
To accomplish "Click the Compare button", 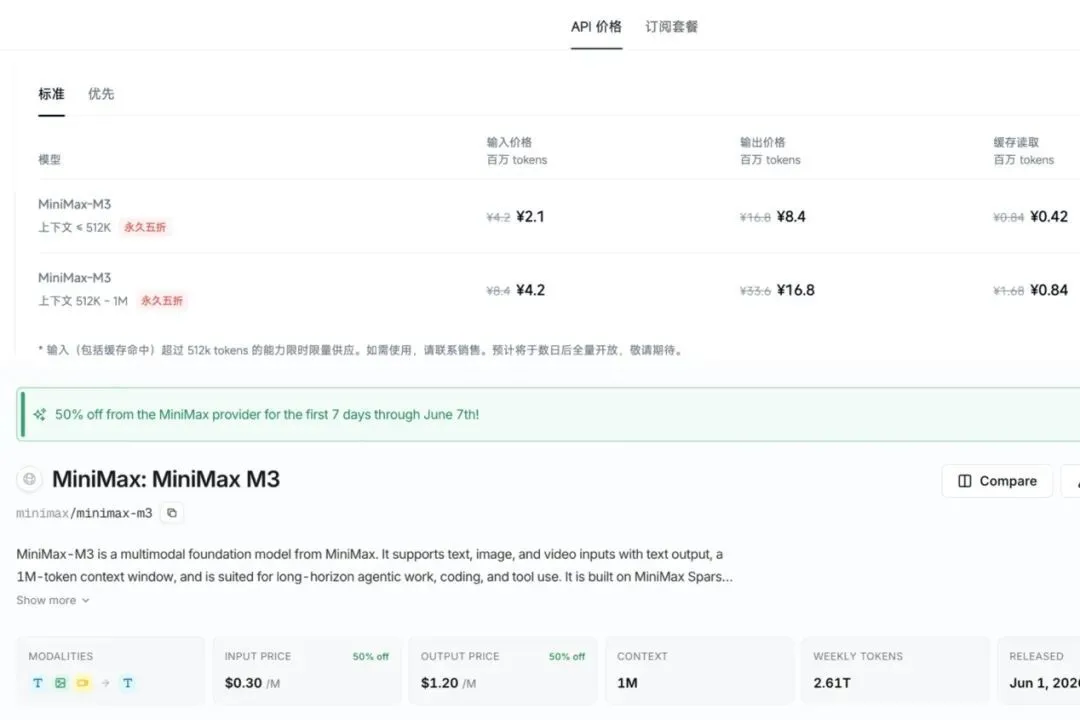I will [x=997, y=481].
